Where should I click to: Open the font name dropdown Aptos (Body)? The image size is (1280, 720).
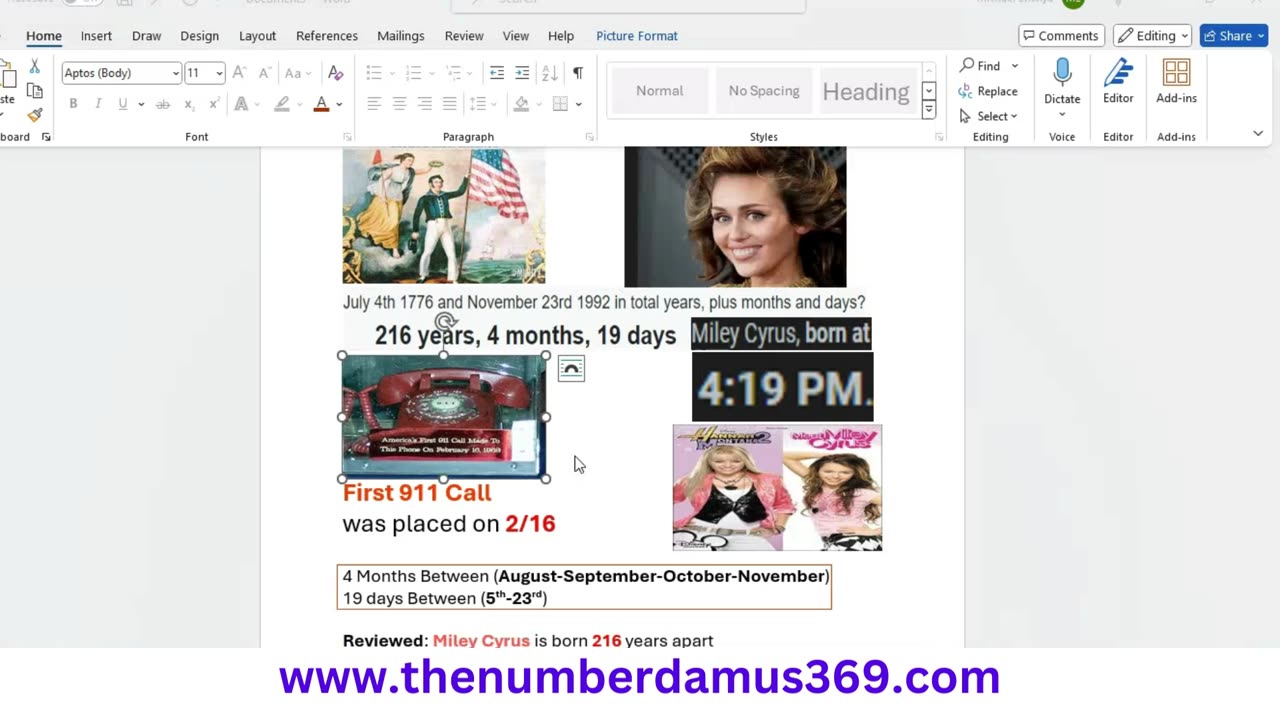coord(176,73)
